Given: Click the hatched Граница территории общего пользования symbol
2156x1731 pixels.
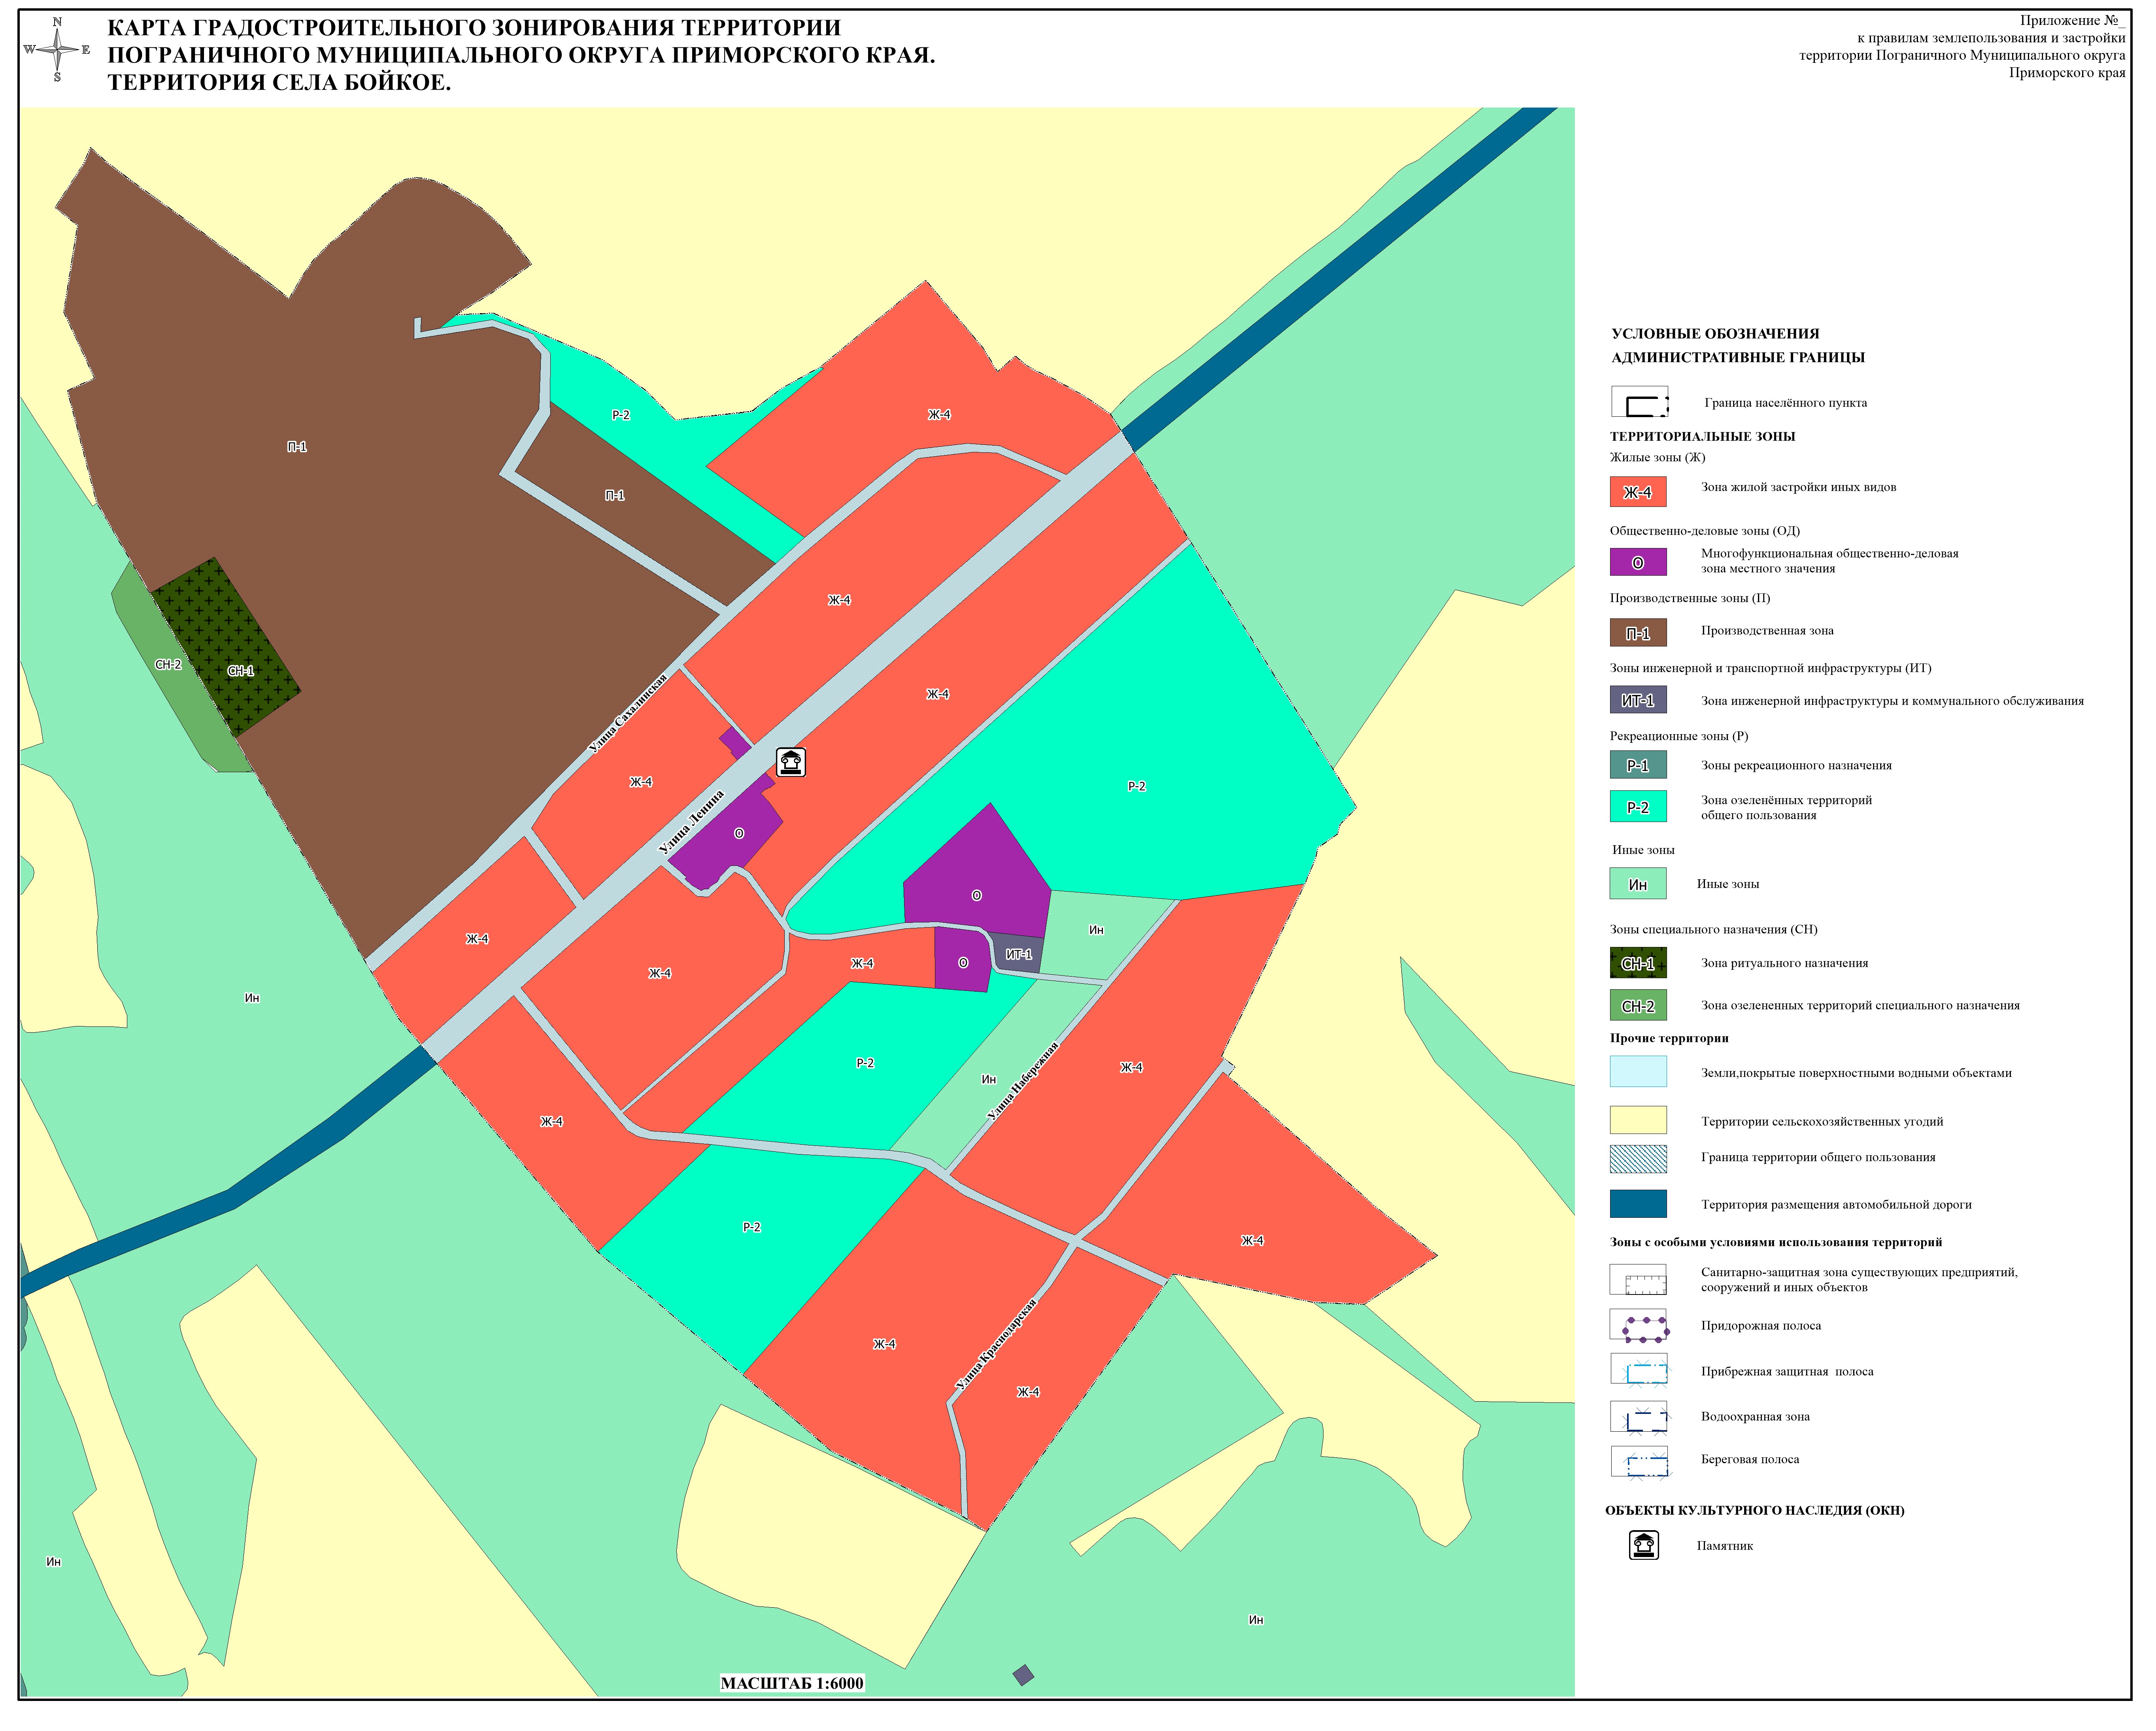Looking at the screenshot, I should (x=1638, y=1158).
